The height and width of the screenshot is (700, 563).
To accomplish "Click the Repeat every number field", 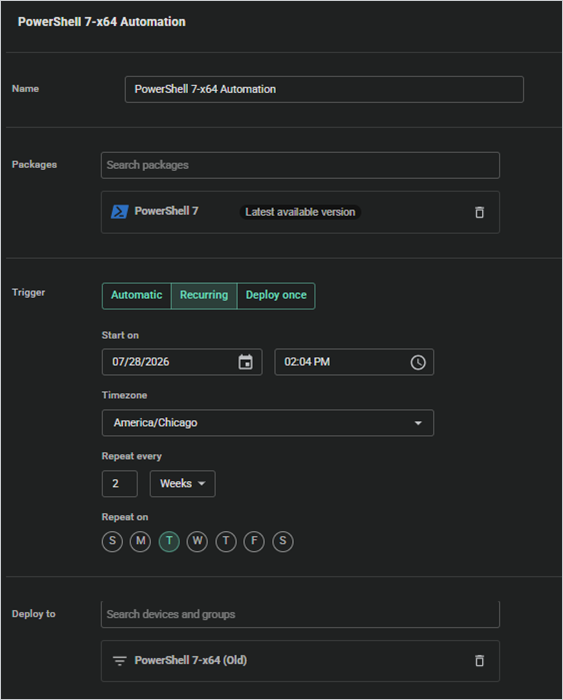I will pos(120,483).
